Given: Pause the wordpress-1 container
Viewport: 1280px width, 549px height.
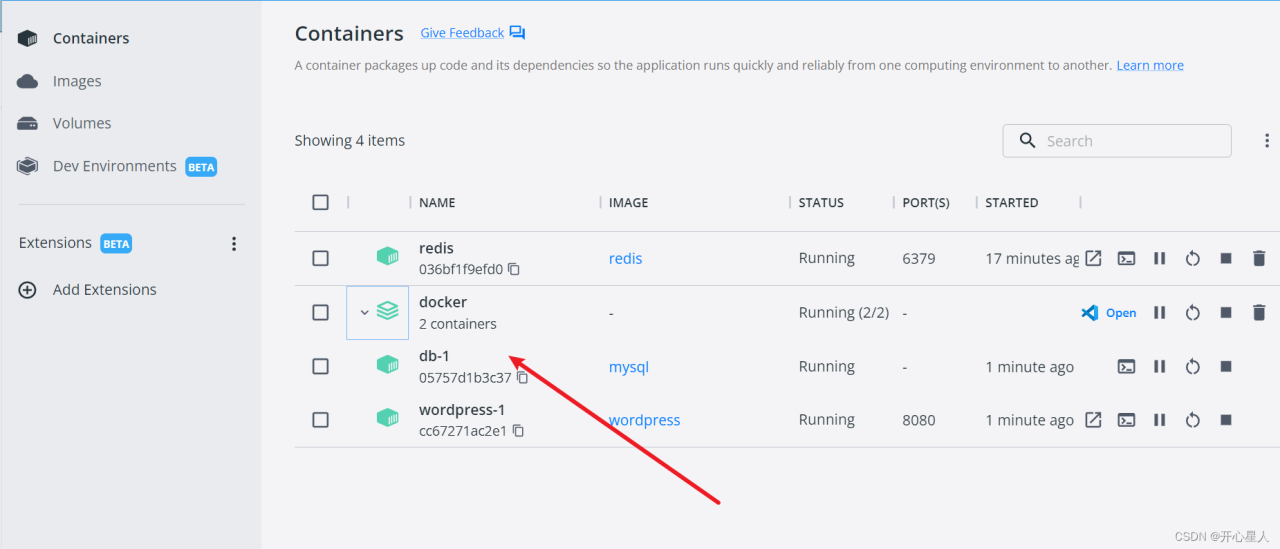Looking at the screenshot, I should 1159,420.
